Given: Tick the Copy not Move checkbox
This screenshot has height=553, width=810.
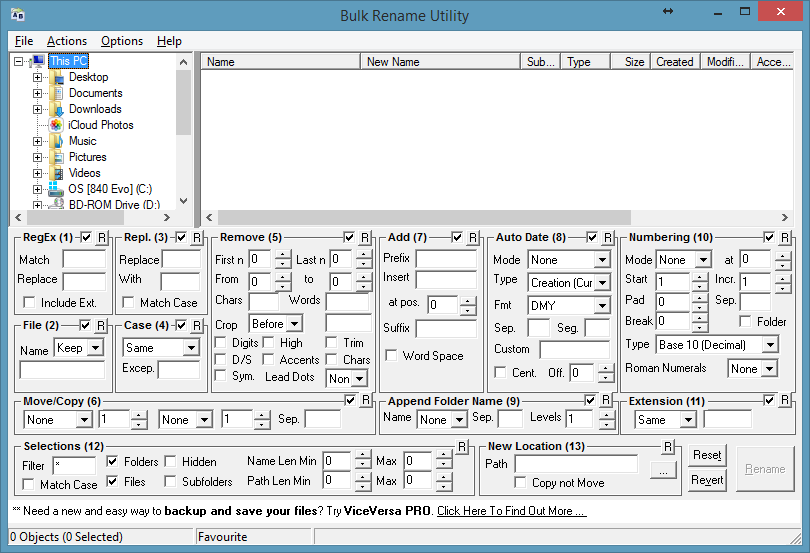Looking at the screenshot, I should pos(521,482).
